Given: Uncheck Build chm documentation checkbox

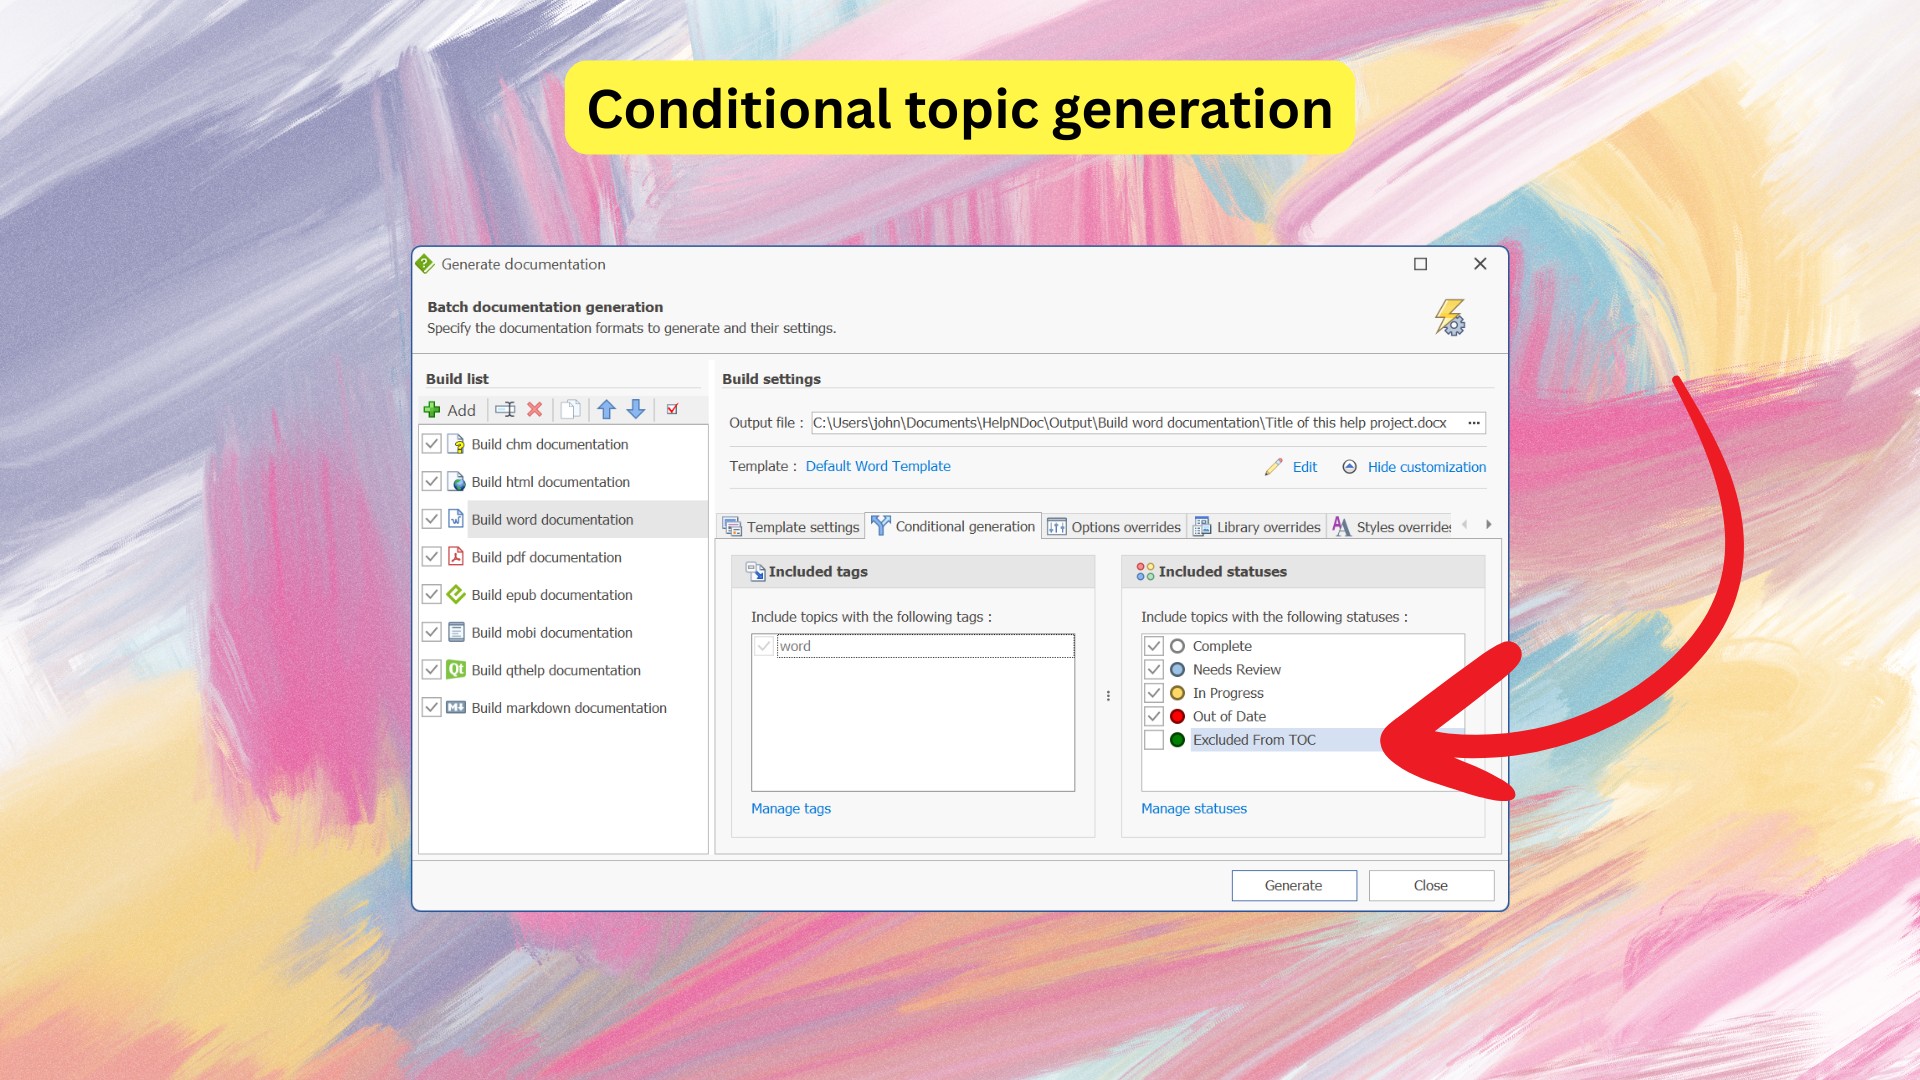Looking at the screenshot, I should point(432,444).
